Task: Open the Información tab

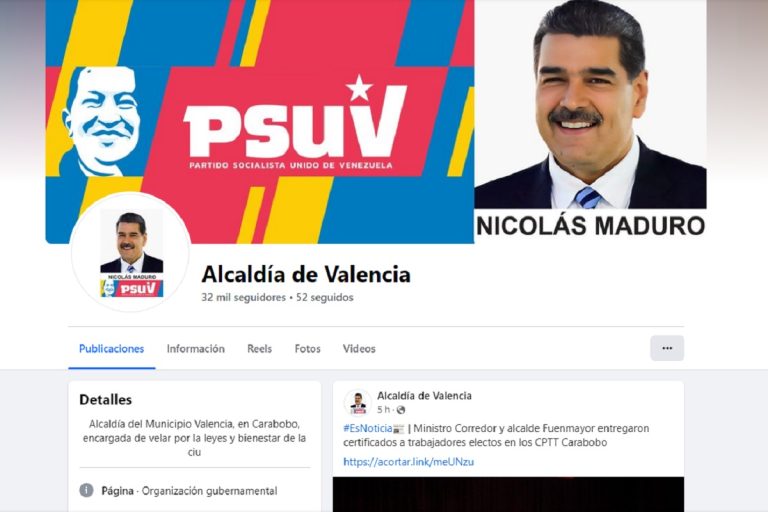Action: 195,349
